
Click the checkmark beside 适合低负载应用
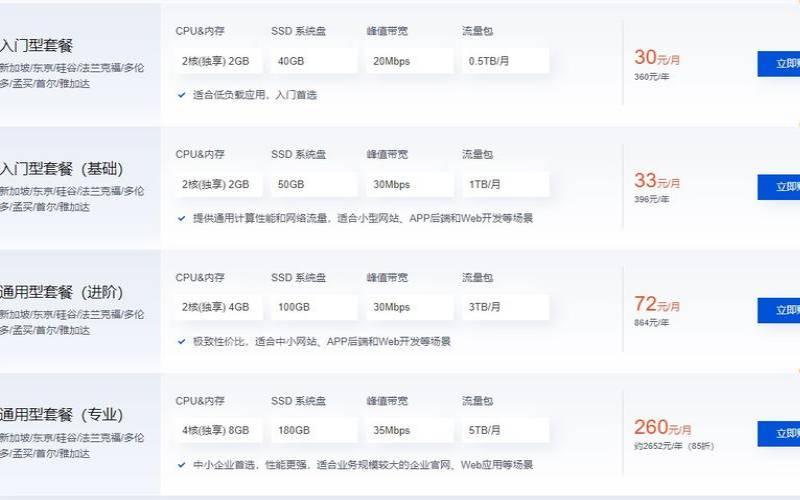[x=181, y=95]
